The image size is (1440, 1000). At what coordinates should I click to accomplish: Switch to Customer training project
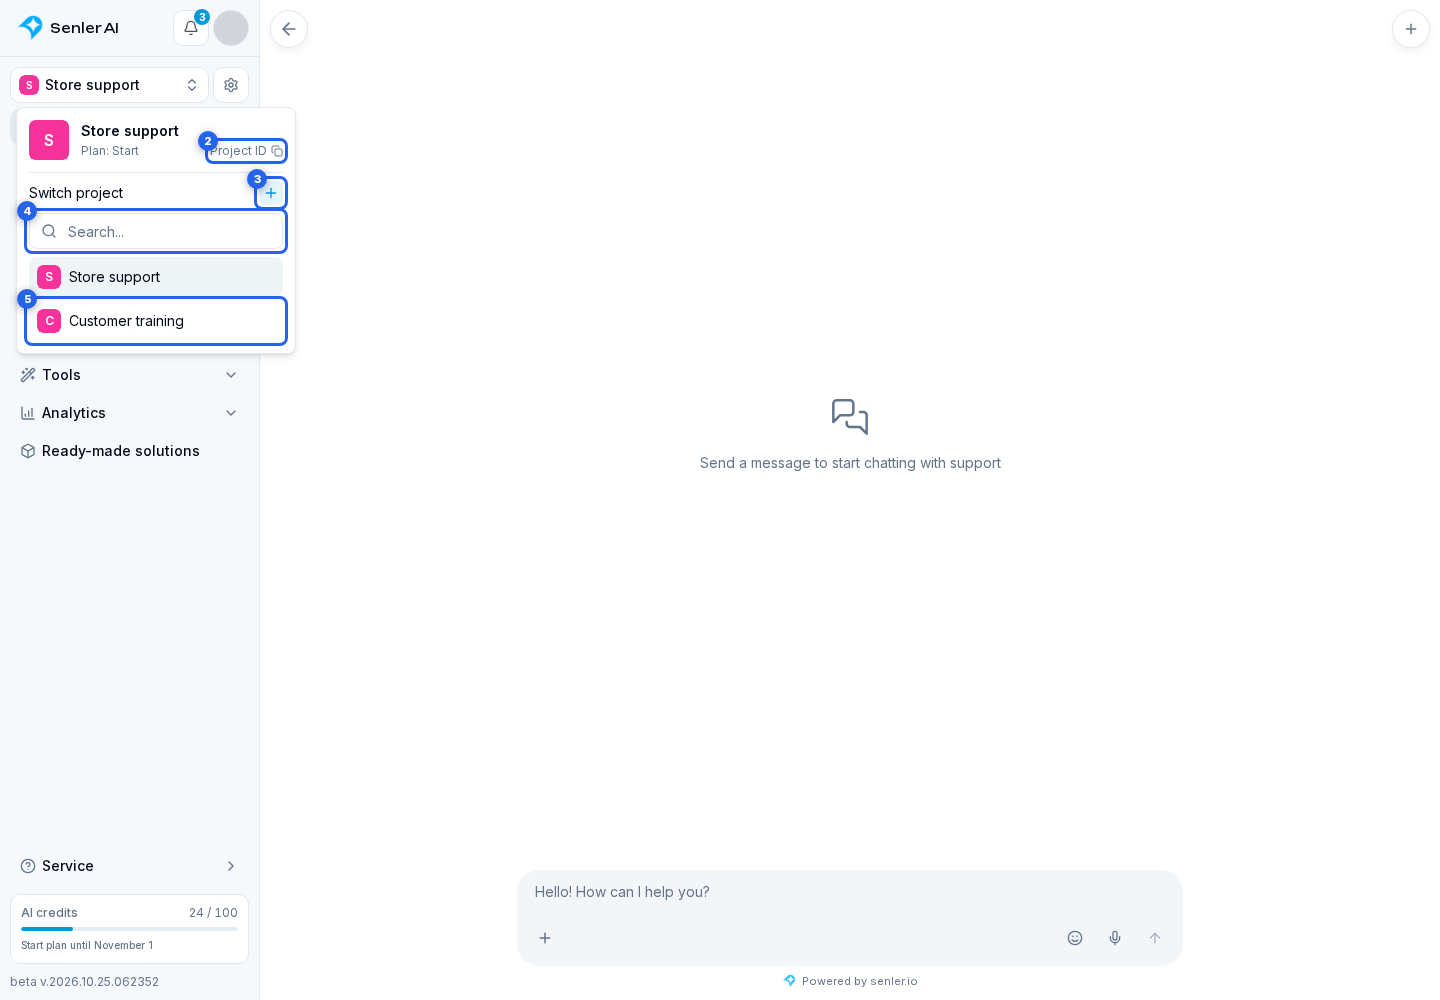click(156, 321)
